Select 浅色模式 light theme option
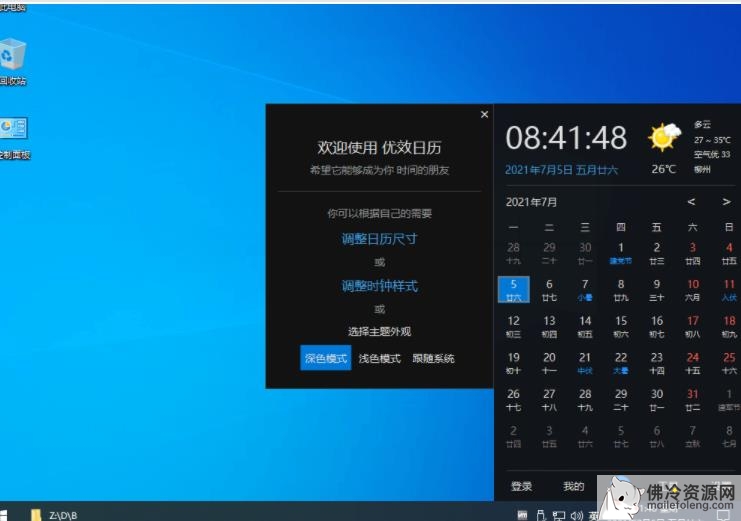Viewport: 741px width, 521px height. [379, 358]
